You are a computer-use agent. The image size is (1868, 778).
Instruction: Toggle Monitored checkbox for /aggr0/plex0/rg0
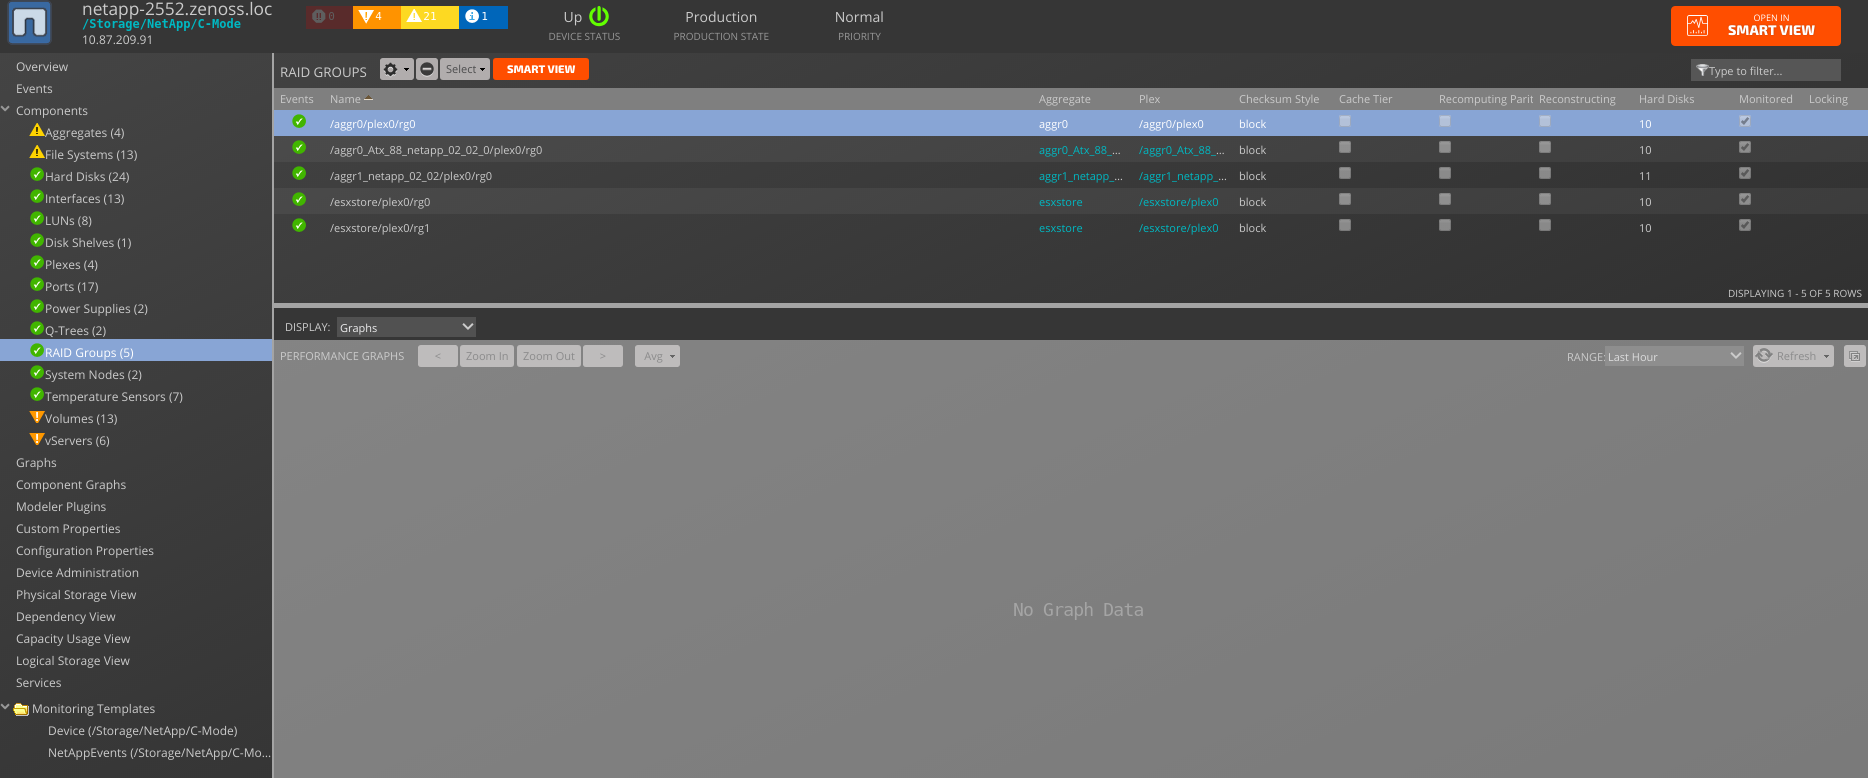[1745, 121]
